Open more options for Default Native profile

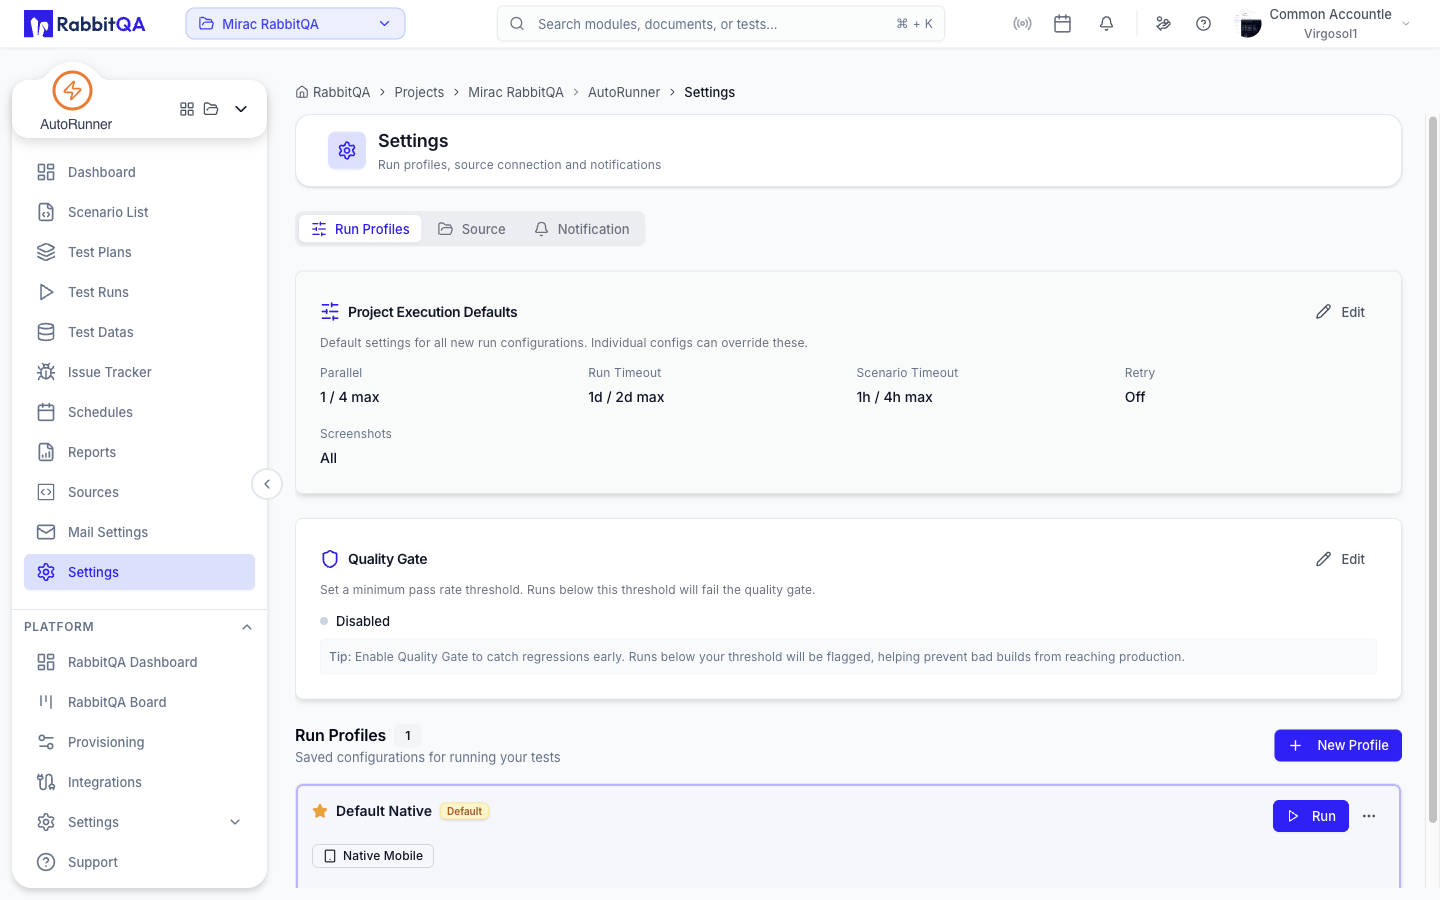pyautogui.click(x=1369, y=816)
